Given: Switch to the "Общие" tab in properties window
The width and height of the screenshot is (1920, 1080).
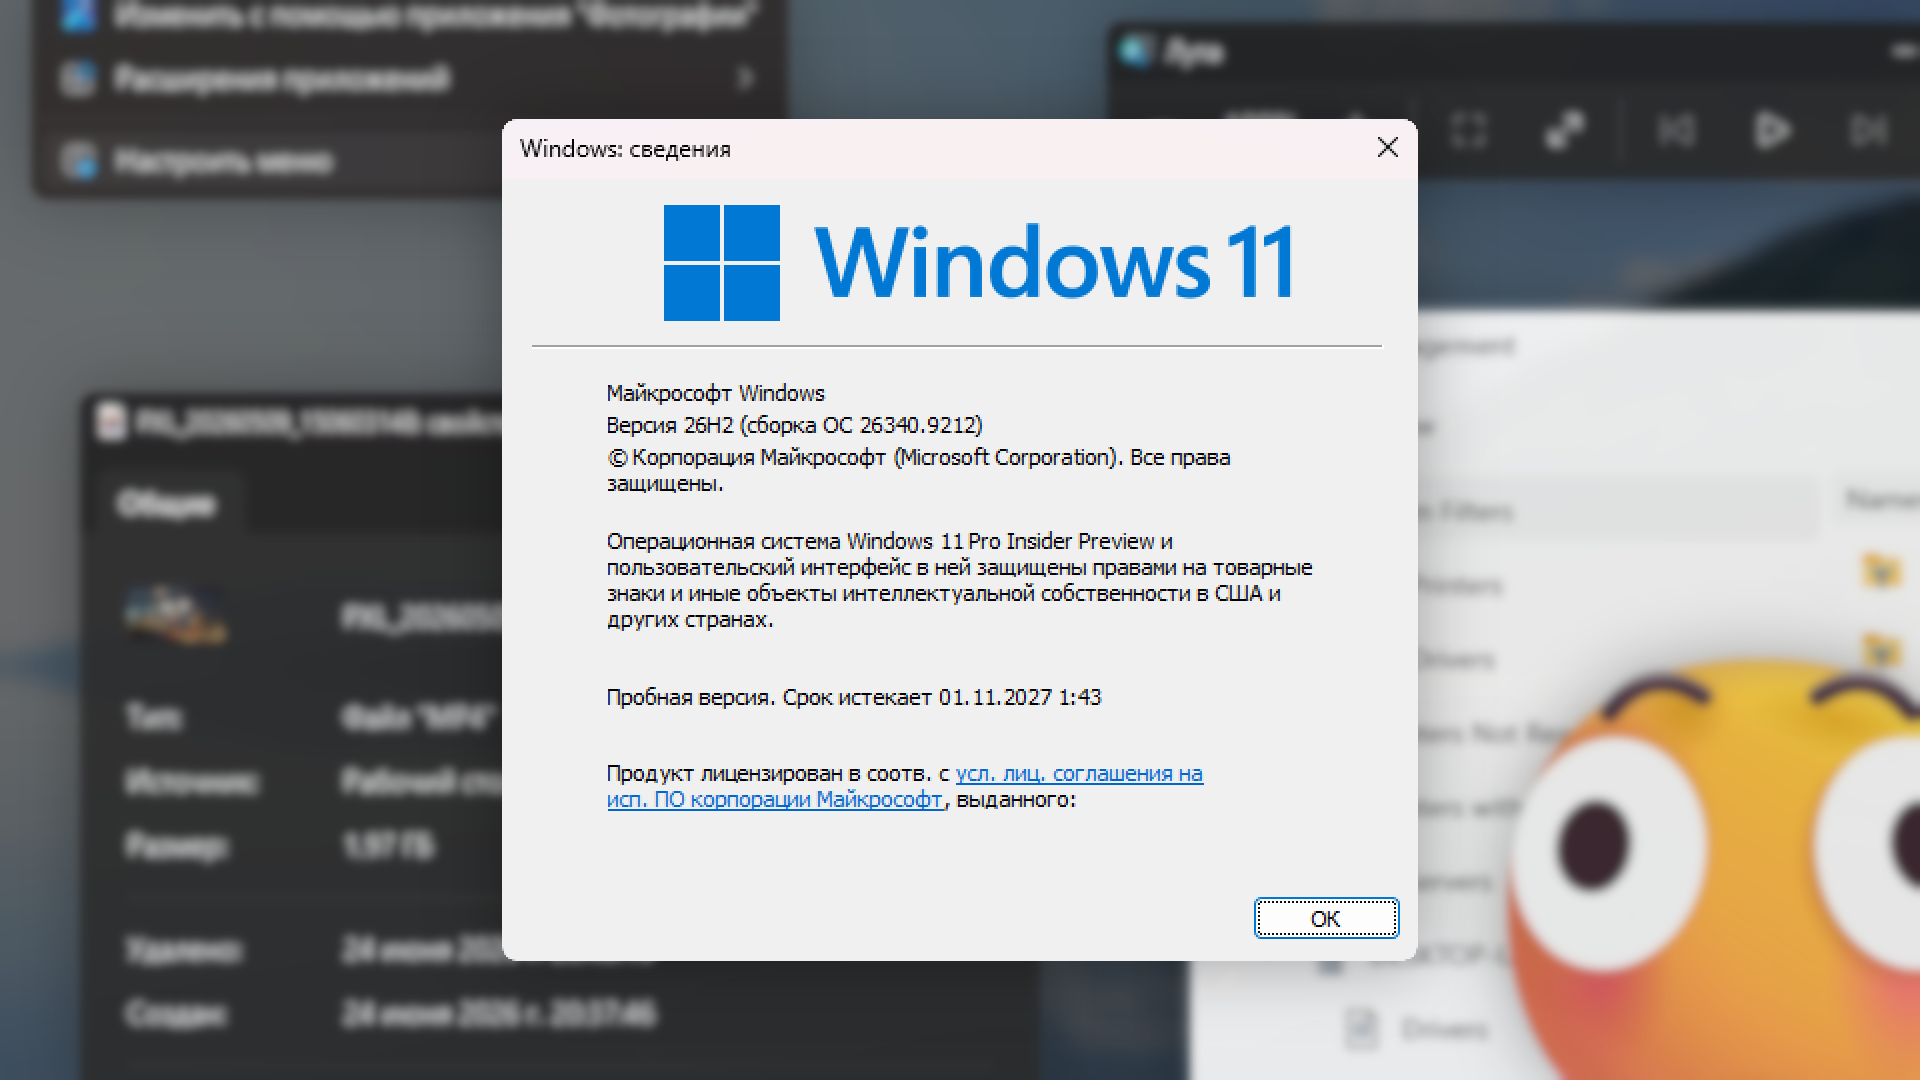Looking at the screenshot, I should click(x=166, y=503).
